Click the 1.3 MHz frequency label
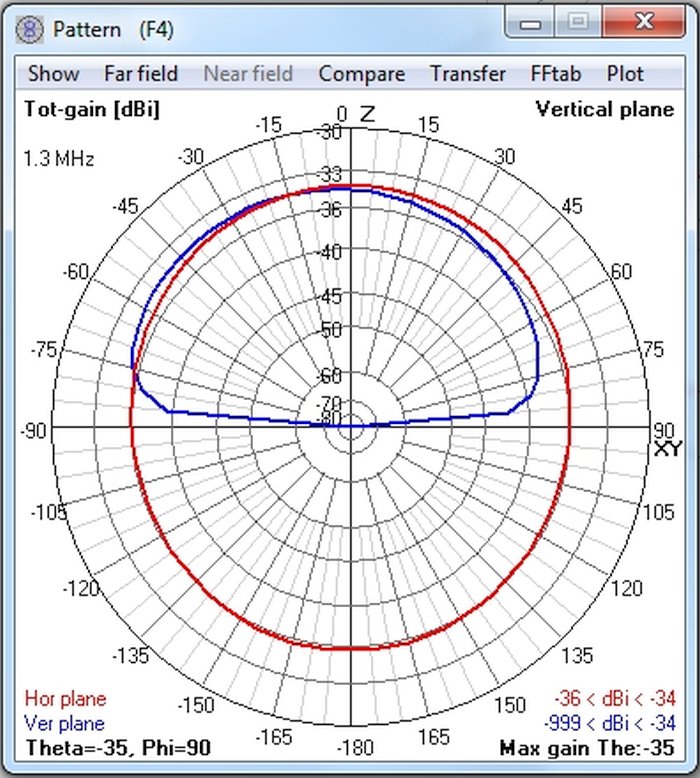Image resolution: width=700 pixels, height=778 pixels. pos(59,159)
